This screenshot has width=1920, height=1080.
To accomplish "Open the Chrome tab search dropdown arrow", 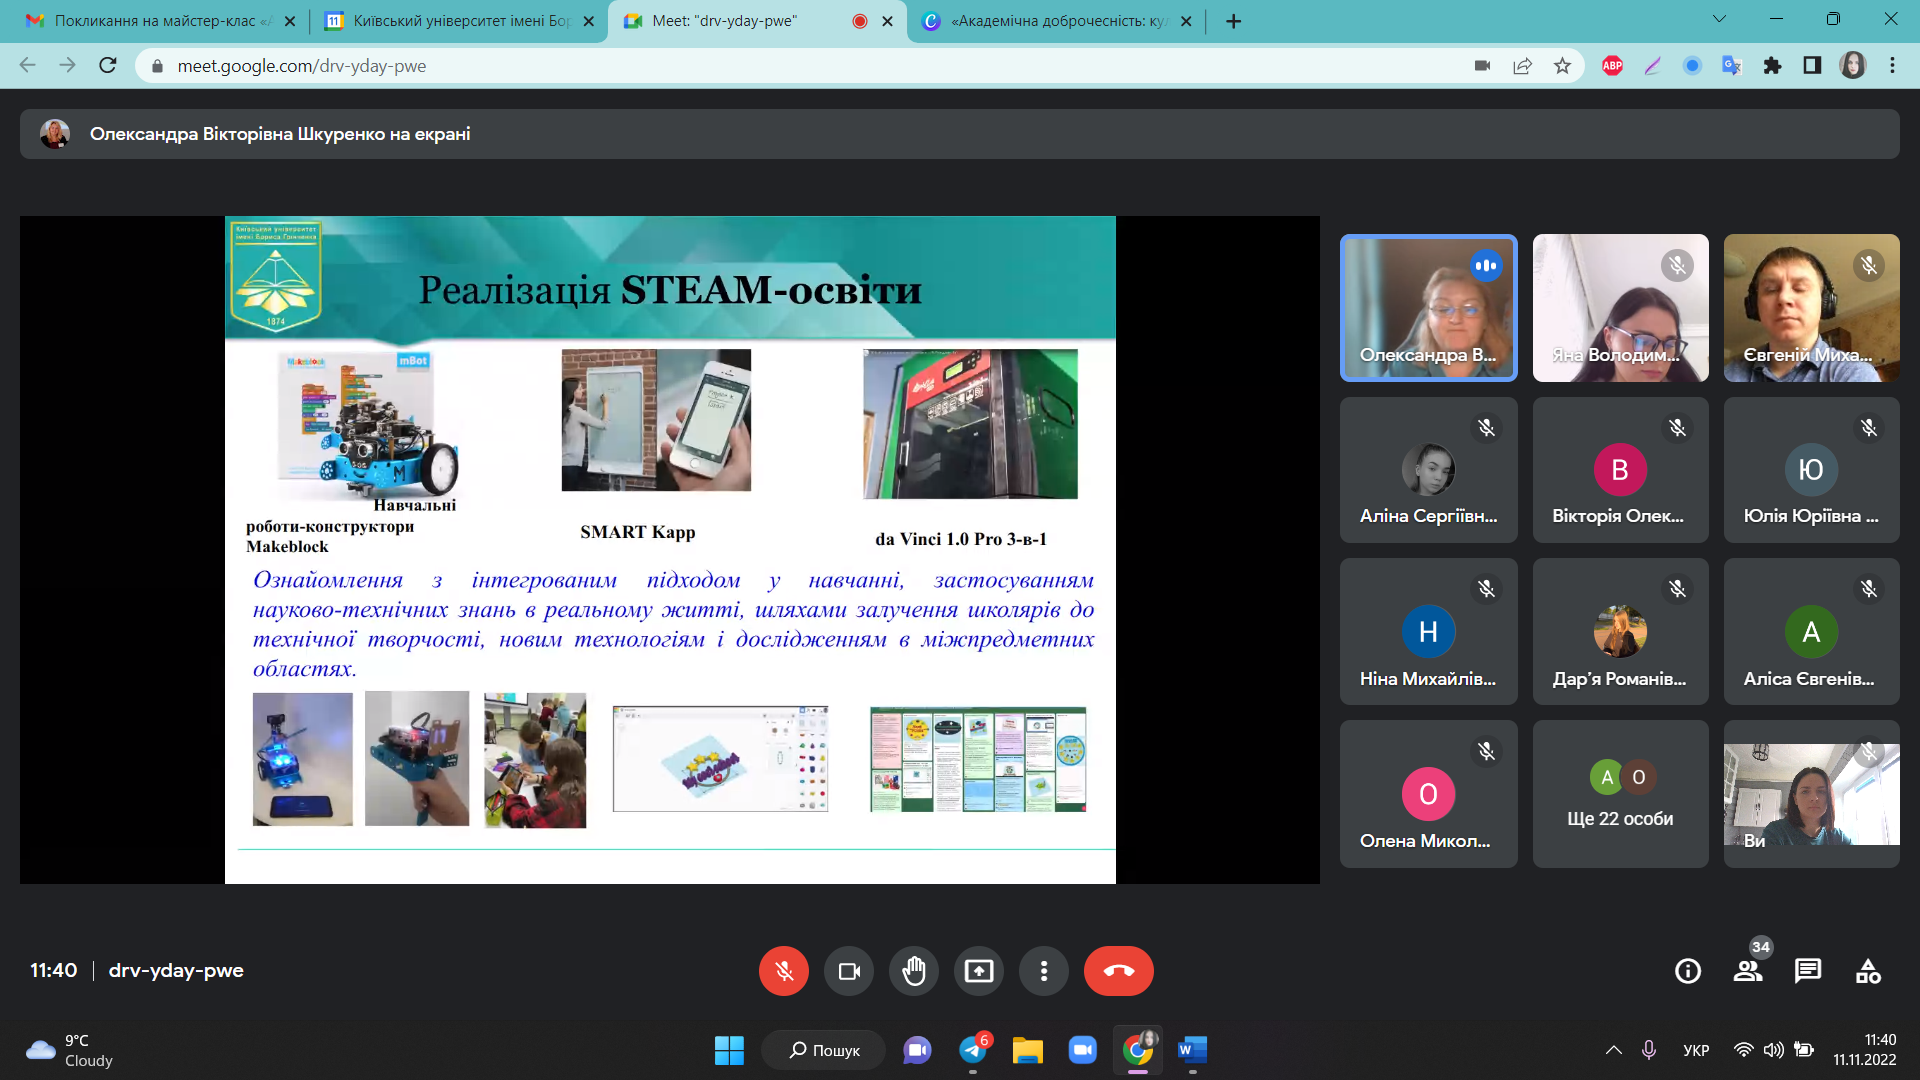I will pos(1719,19).
